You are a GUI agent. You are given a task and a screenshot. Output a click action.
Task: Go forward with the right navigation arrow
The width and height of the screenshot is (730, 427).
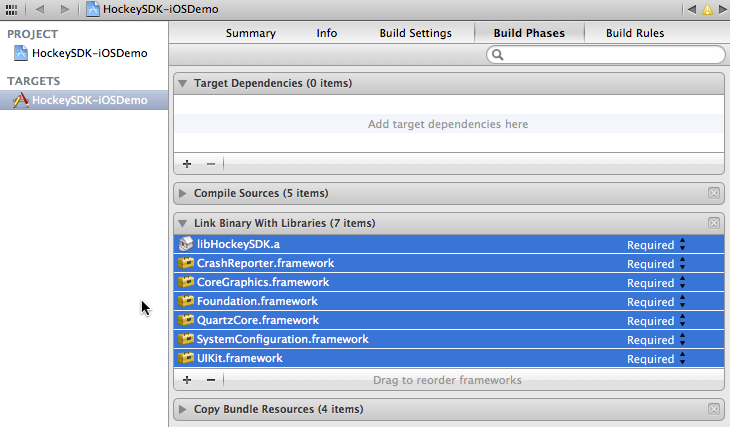[64, 9]
